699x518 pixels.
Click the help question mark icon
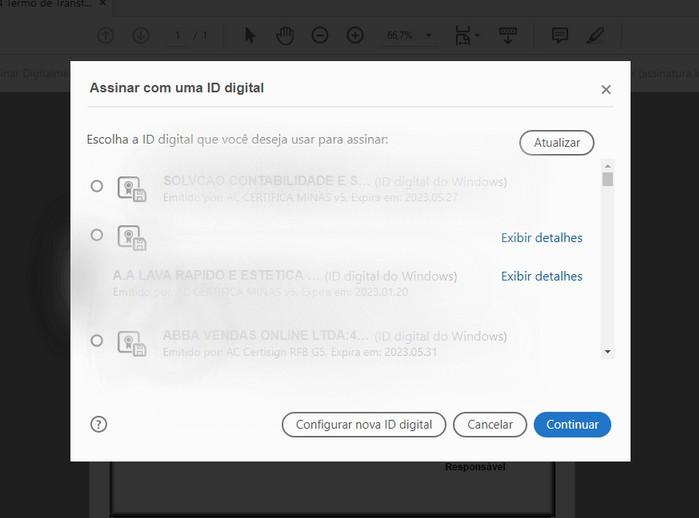98,424
